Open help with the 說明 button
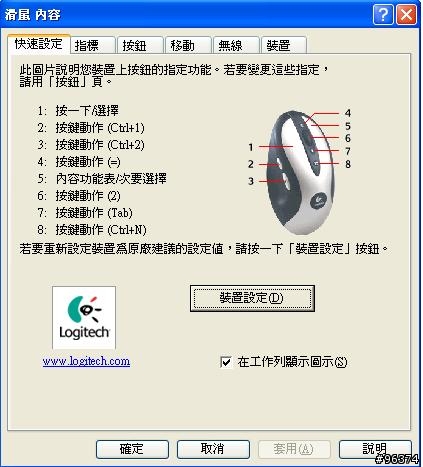423x467 pixels. pyautogui.click(x=375, y=449)
